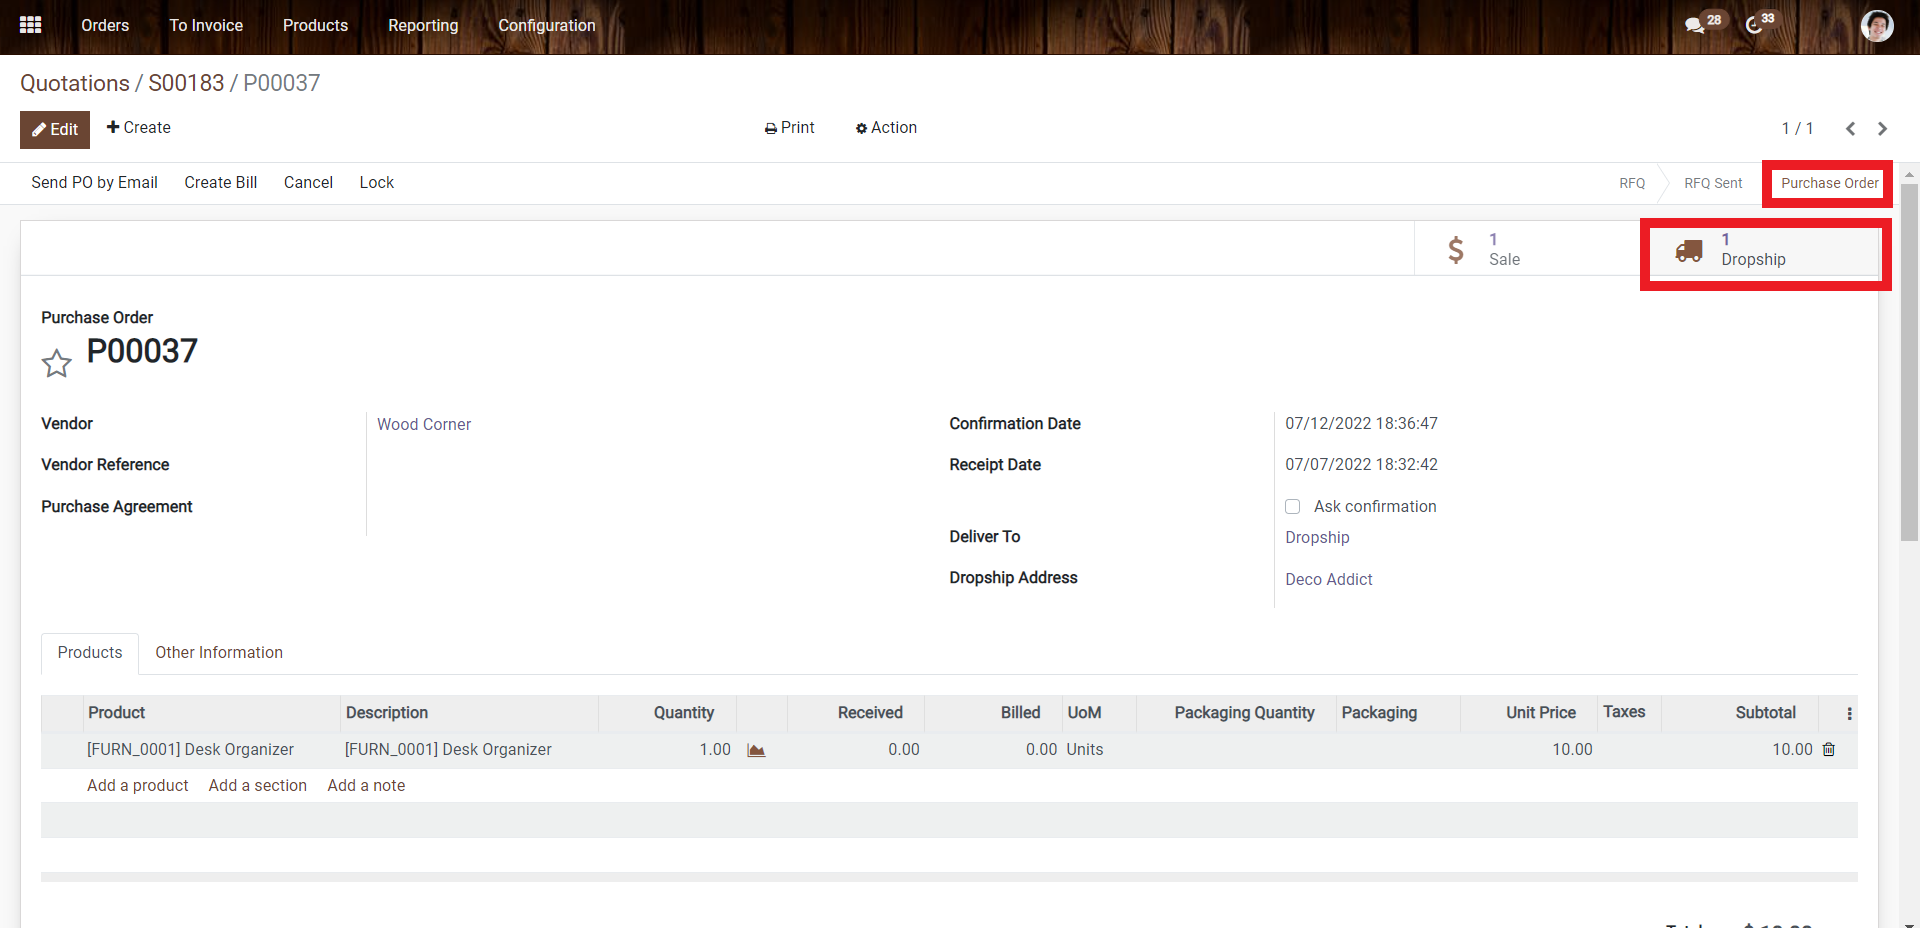Image resolution: width=1920 pixels, height=928 pixels.
Task: Click Send PO by Email
Action: click(95, 183)
